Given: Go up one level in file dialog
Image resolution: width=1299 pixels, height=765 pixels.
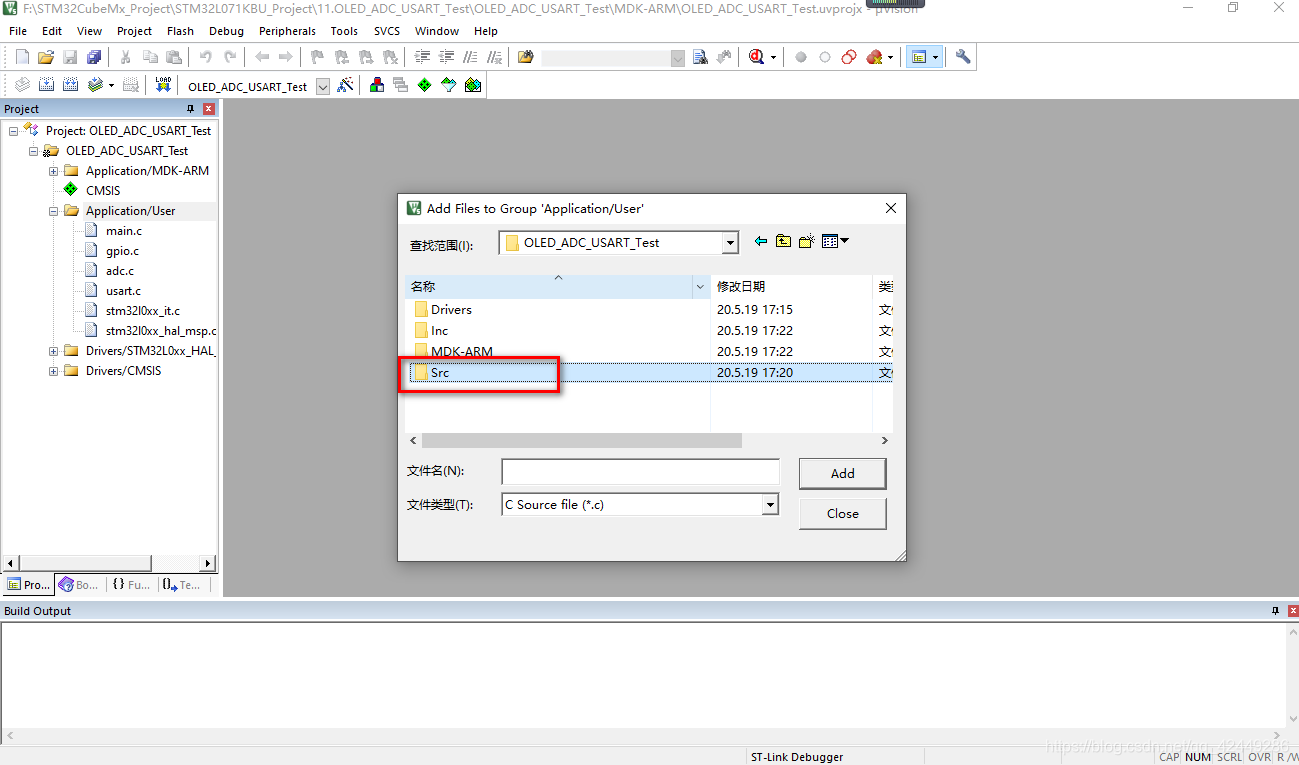Looking at the screenshot, I should point(783,241).
